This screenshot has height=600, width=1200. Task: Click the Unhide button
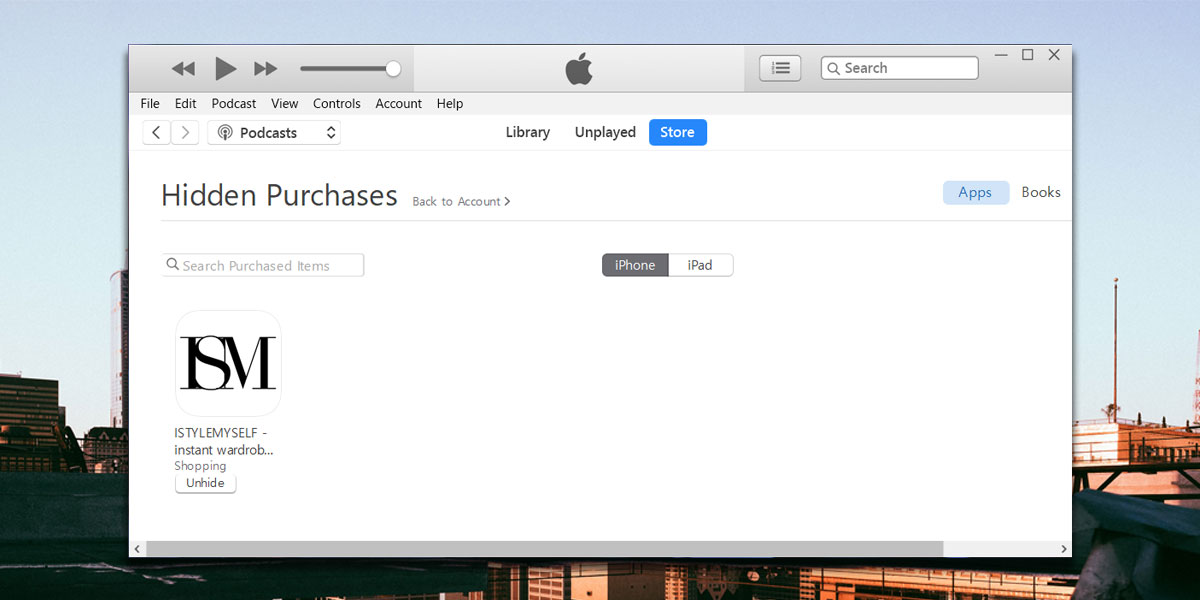[206, 483]
